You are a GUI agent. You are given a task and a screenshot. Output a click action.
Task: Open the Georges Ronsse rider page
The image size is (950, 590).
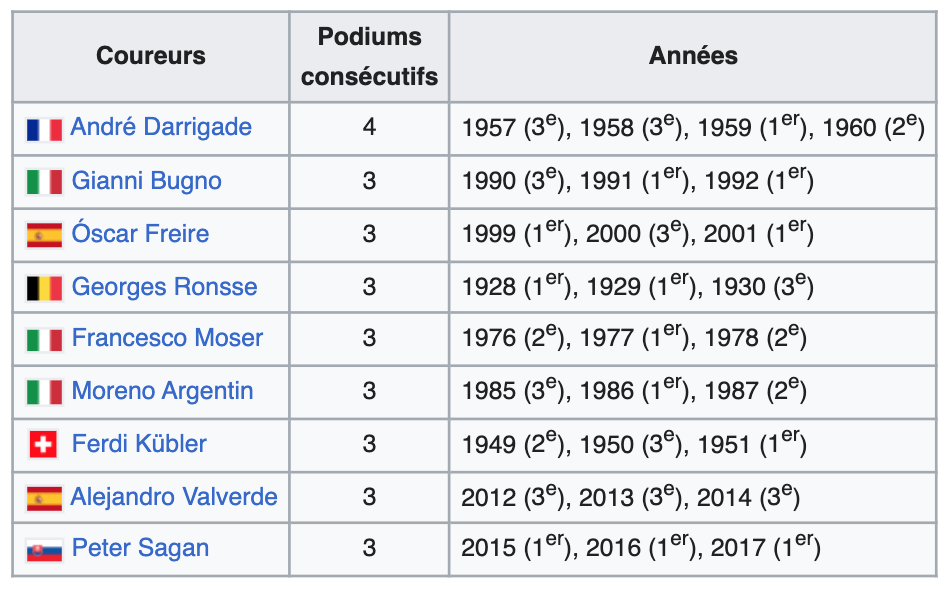point(164,287)
